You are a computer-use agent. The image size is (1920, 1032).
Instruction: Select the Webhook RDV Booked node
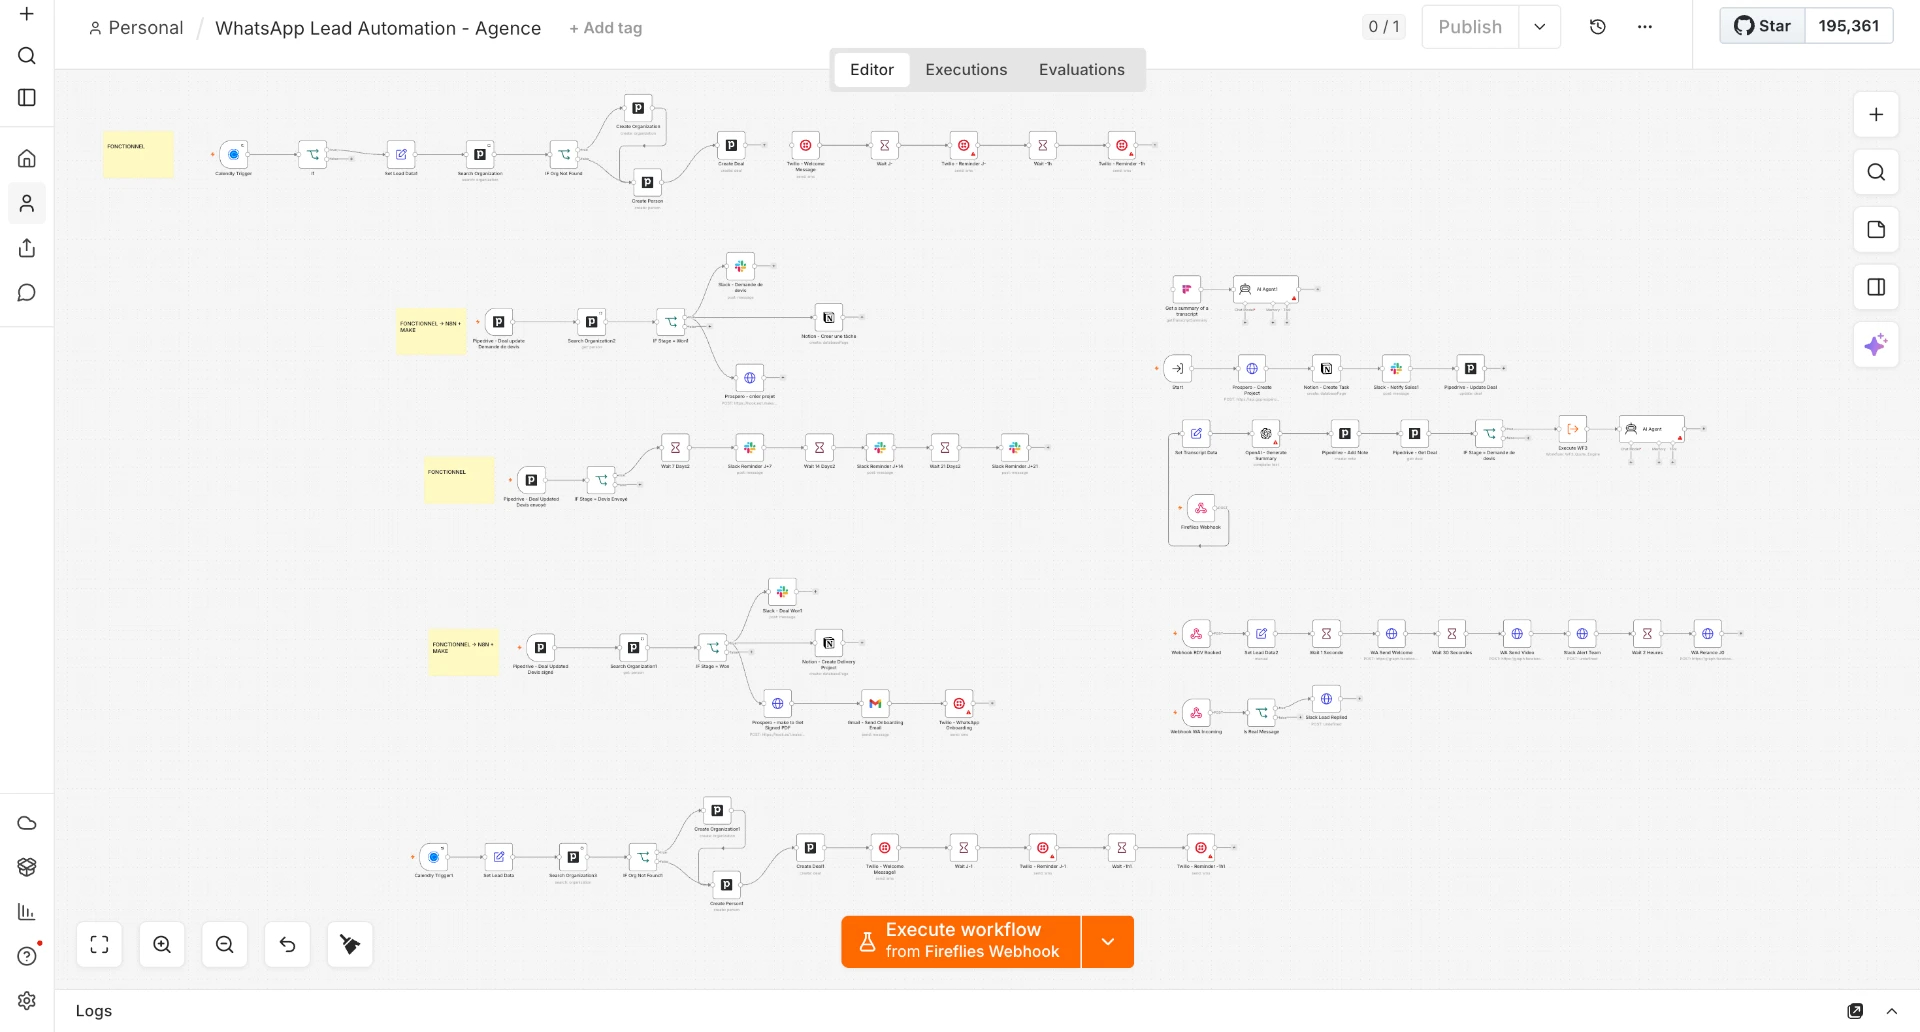point(1196,634)
